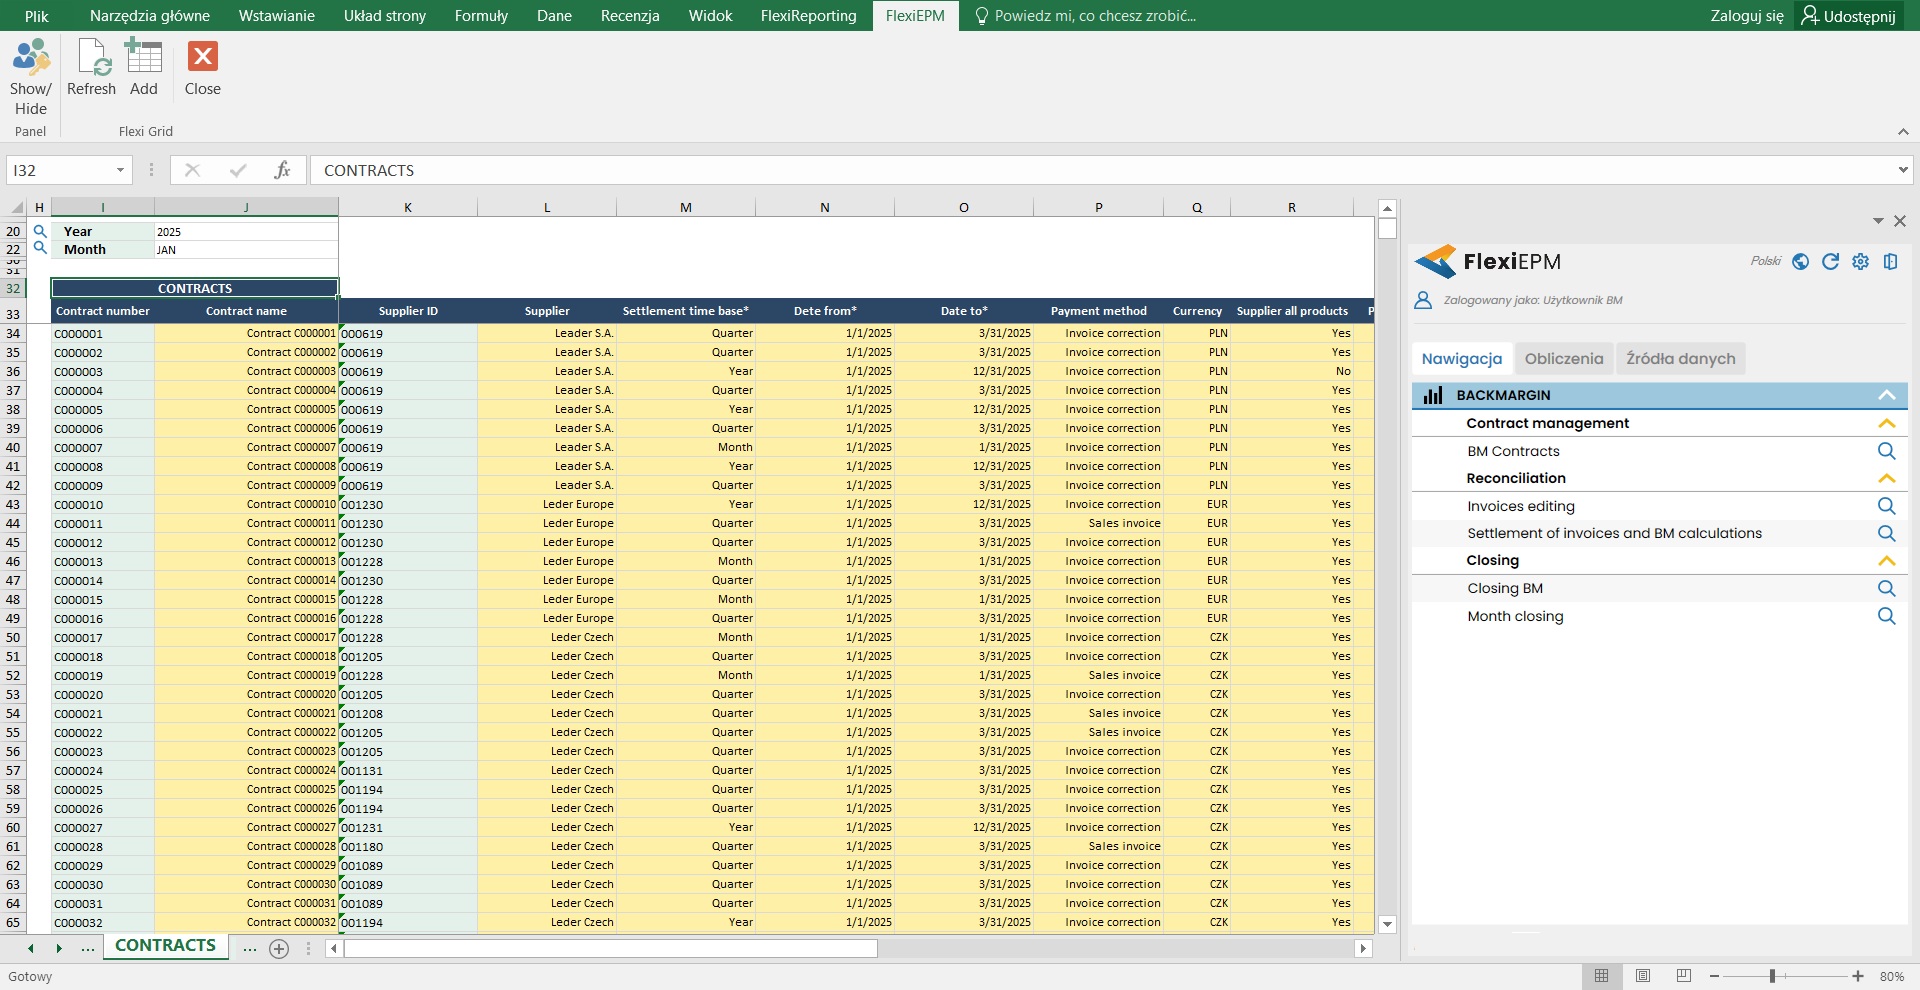
Task: Enable Page Break Preview view
Action: 1684,976
